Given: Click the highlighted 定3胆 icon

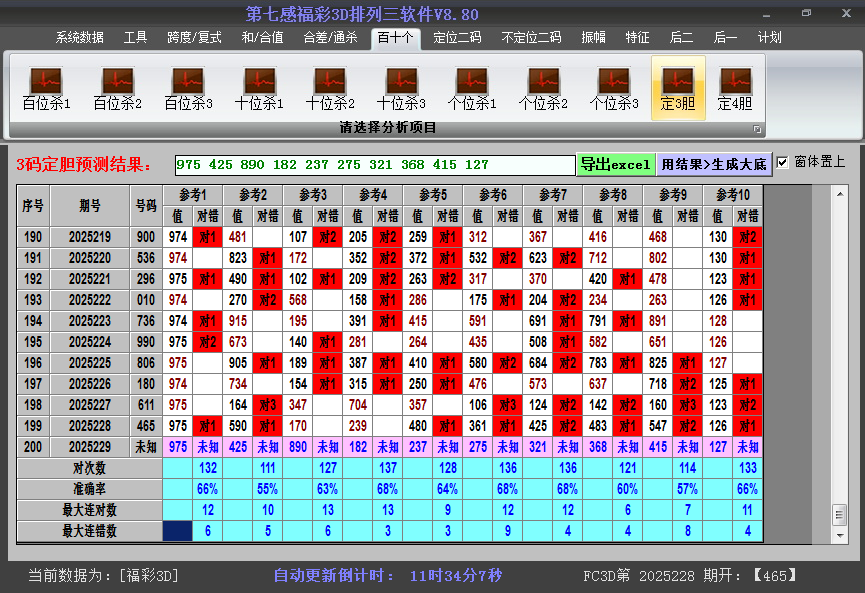Looking at the screenshot, I should pyautogui.click(x=678, y=88).
